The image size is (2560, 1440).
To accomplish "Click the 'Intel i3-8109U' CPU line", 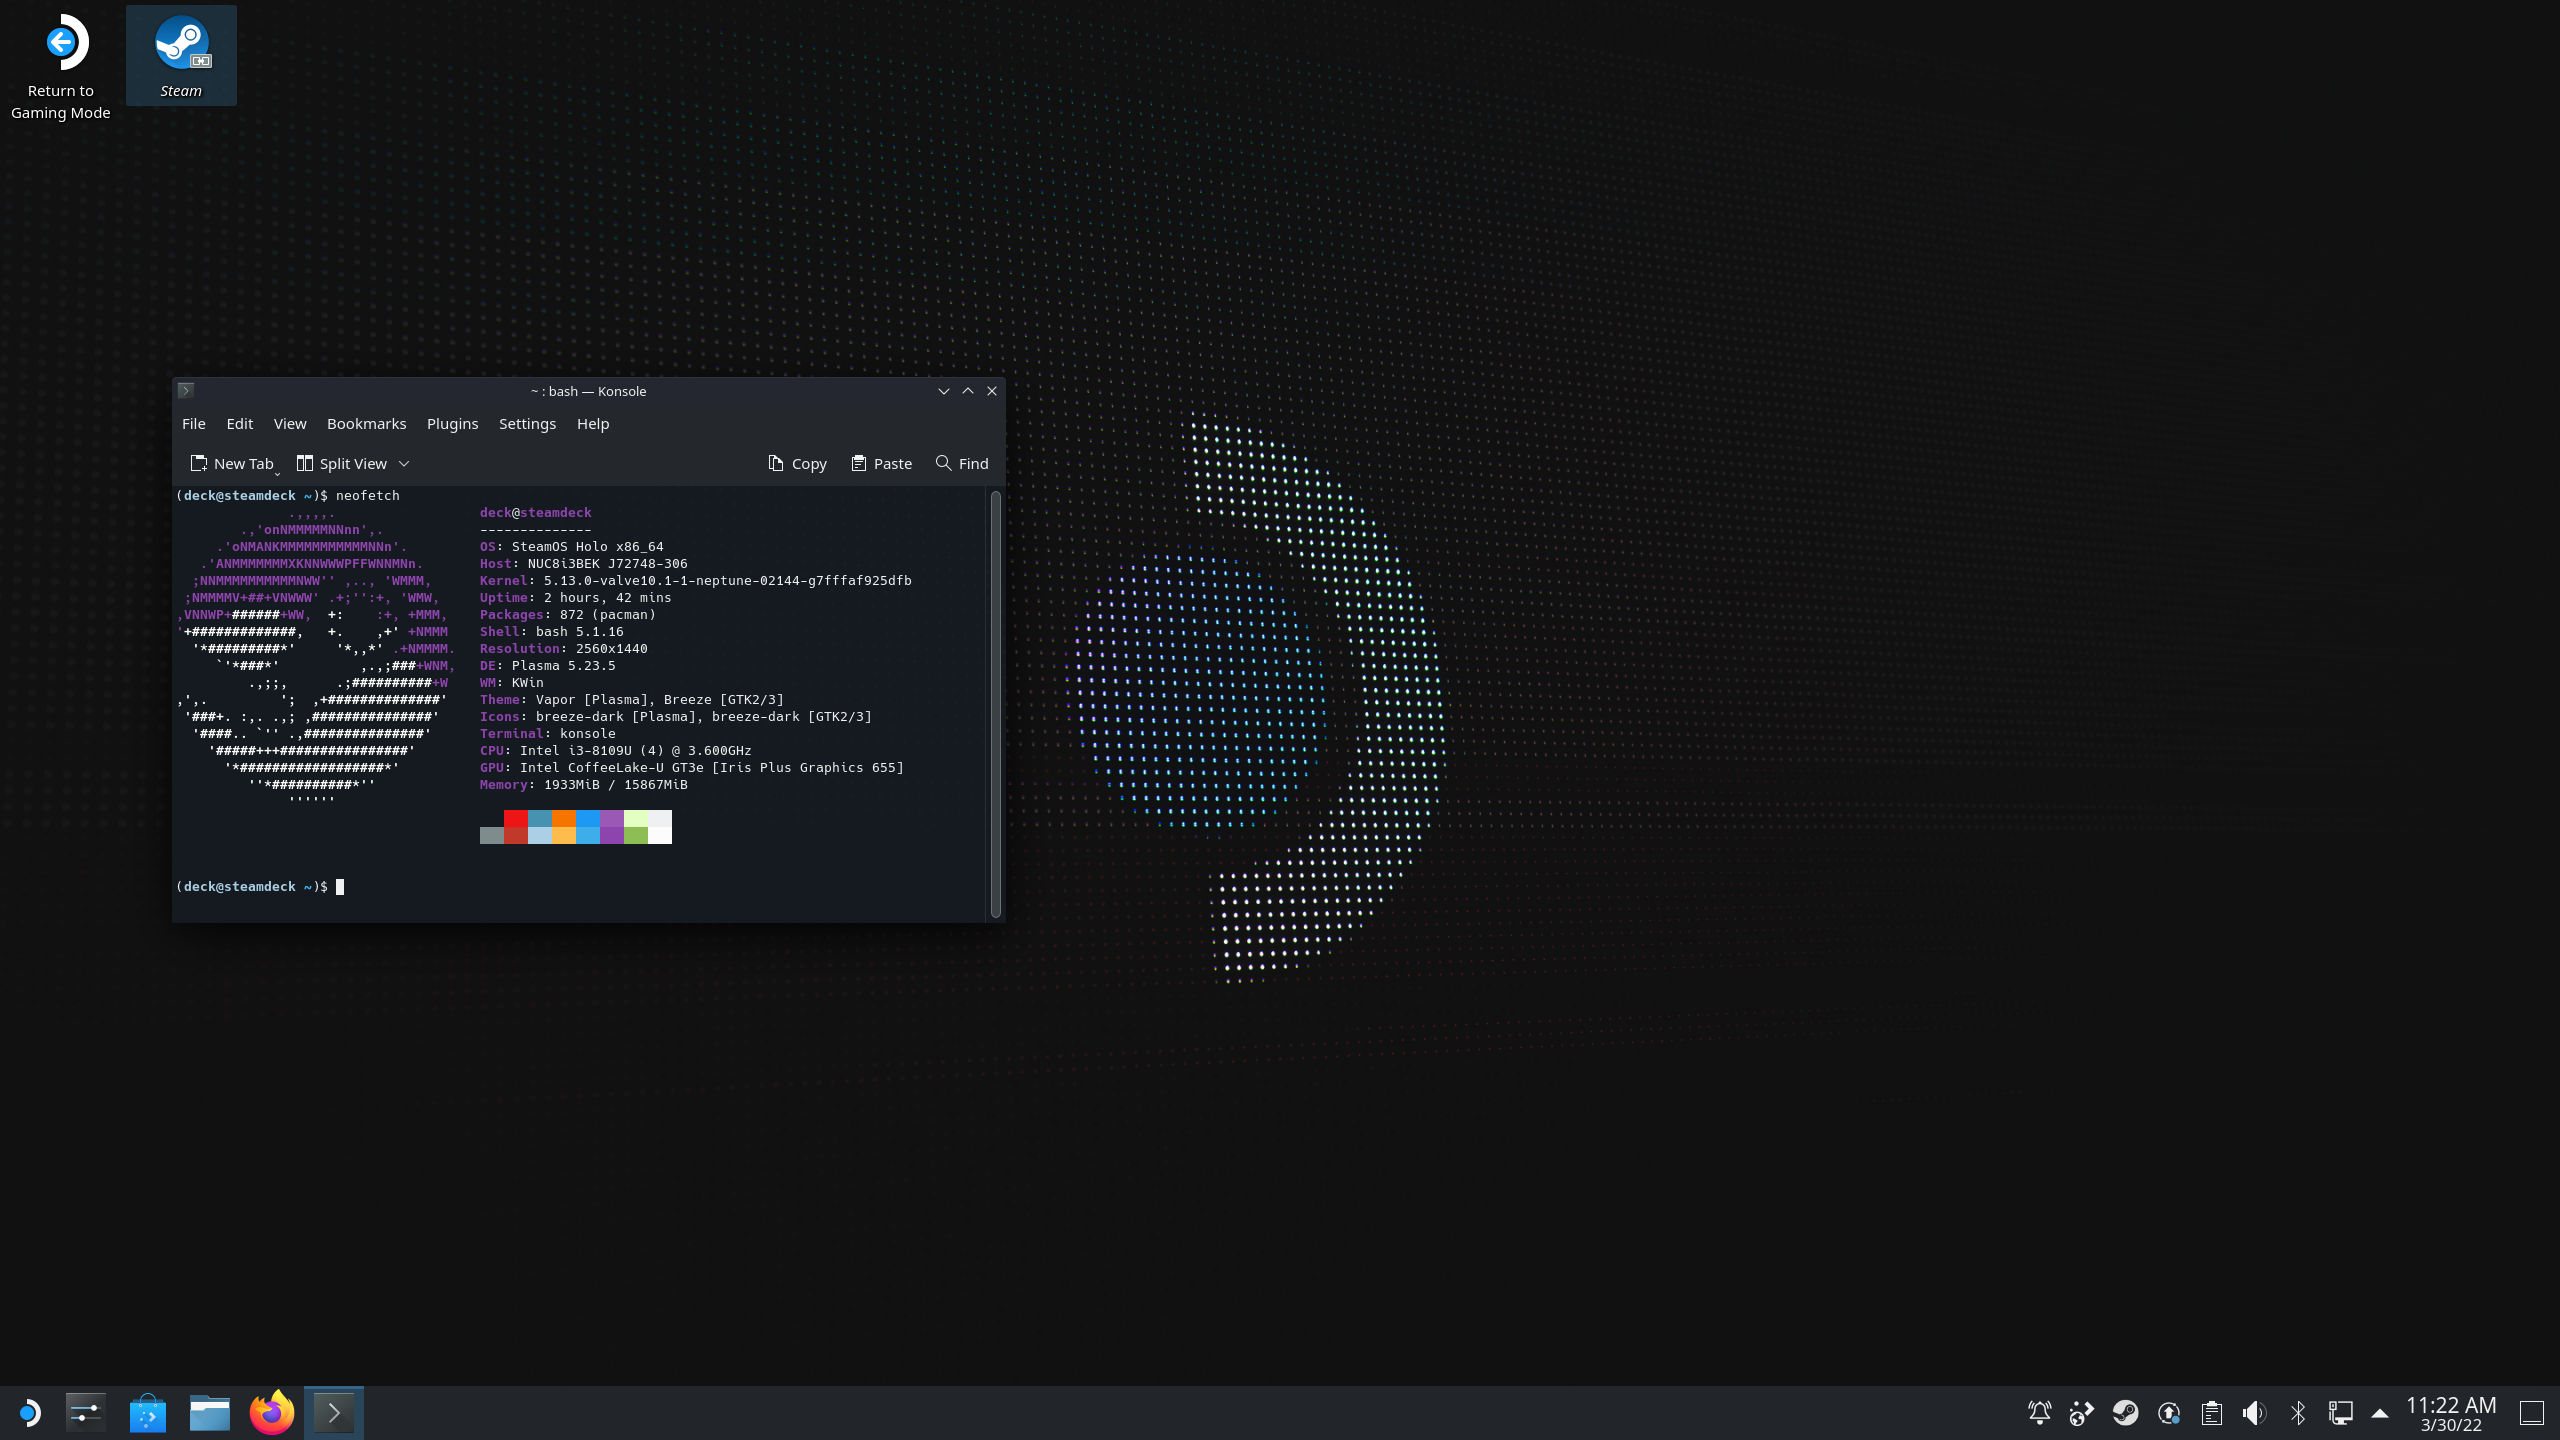I will [x=616, y=751].
